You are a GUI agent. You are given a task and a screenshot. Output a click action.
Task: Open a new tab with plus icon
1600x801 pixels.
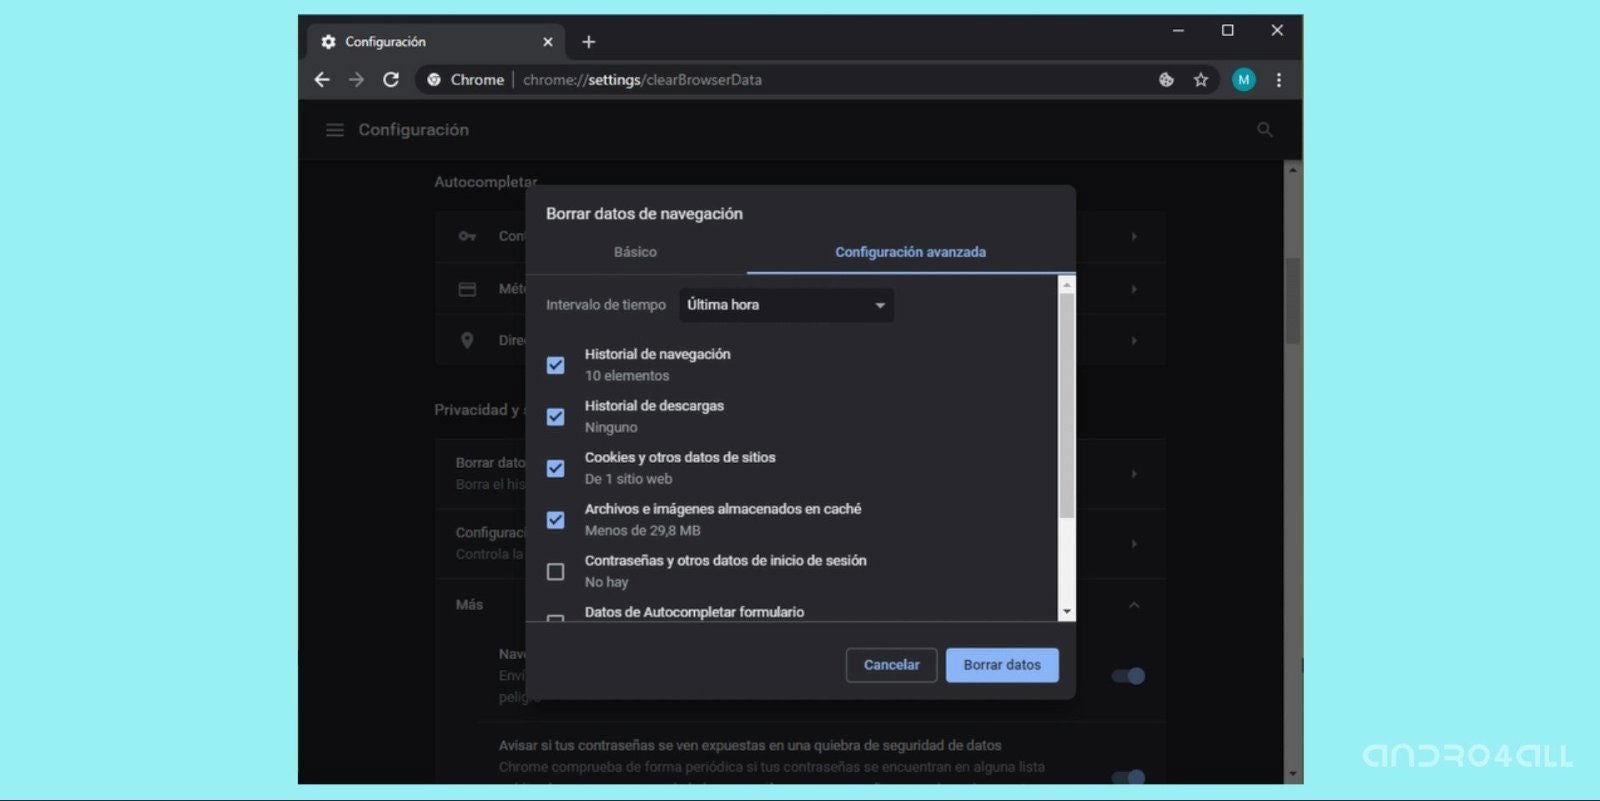coord(589,42)
